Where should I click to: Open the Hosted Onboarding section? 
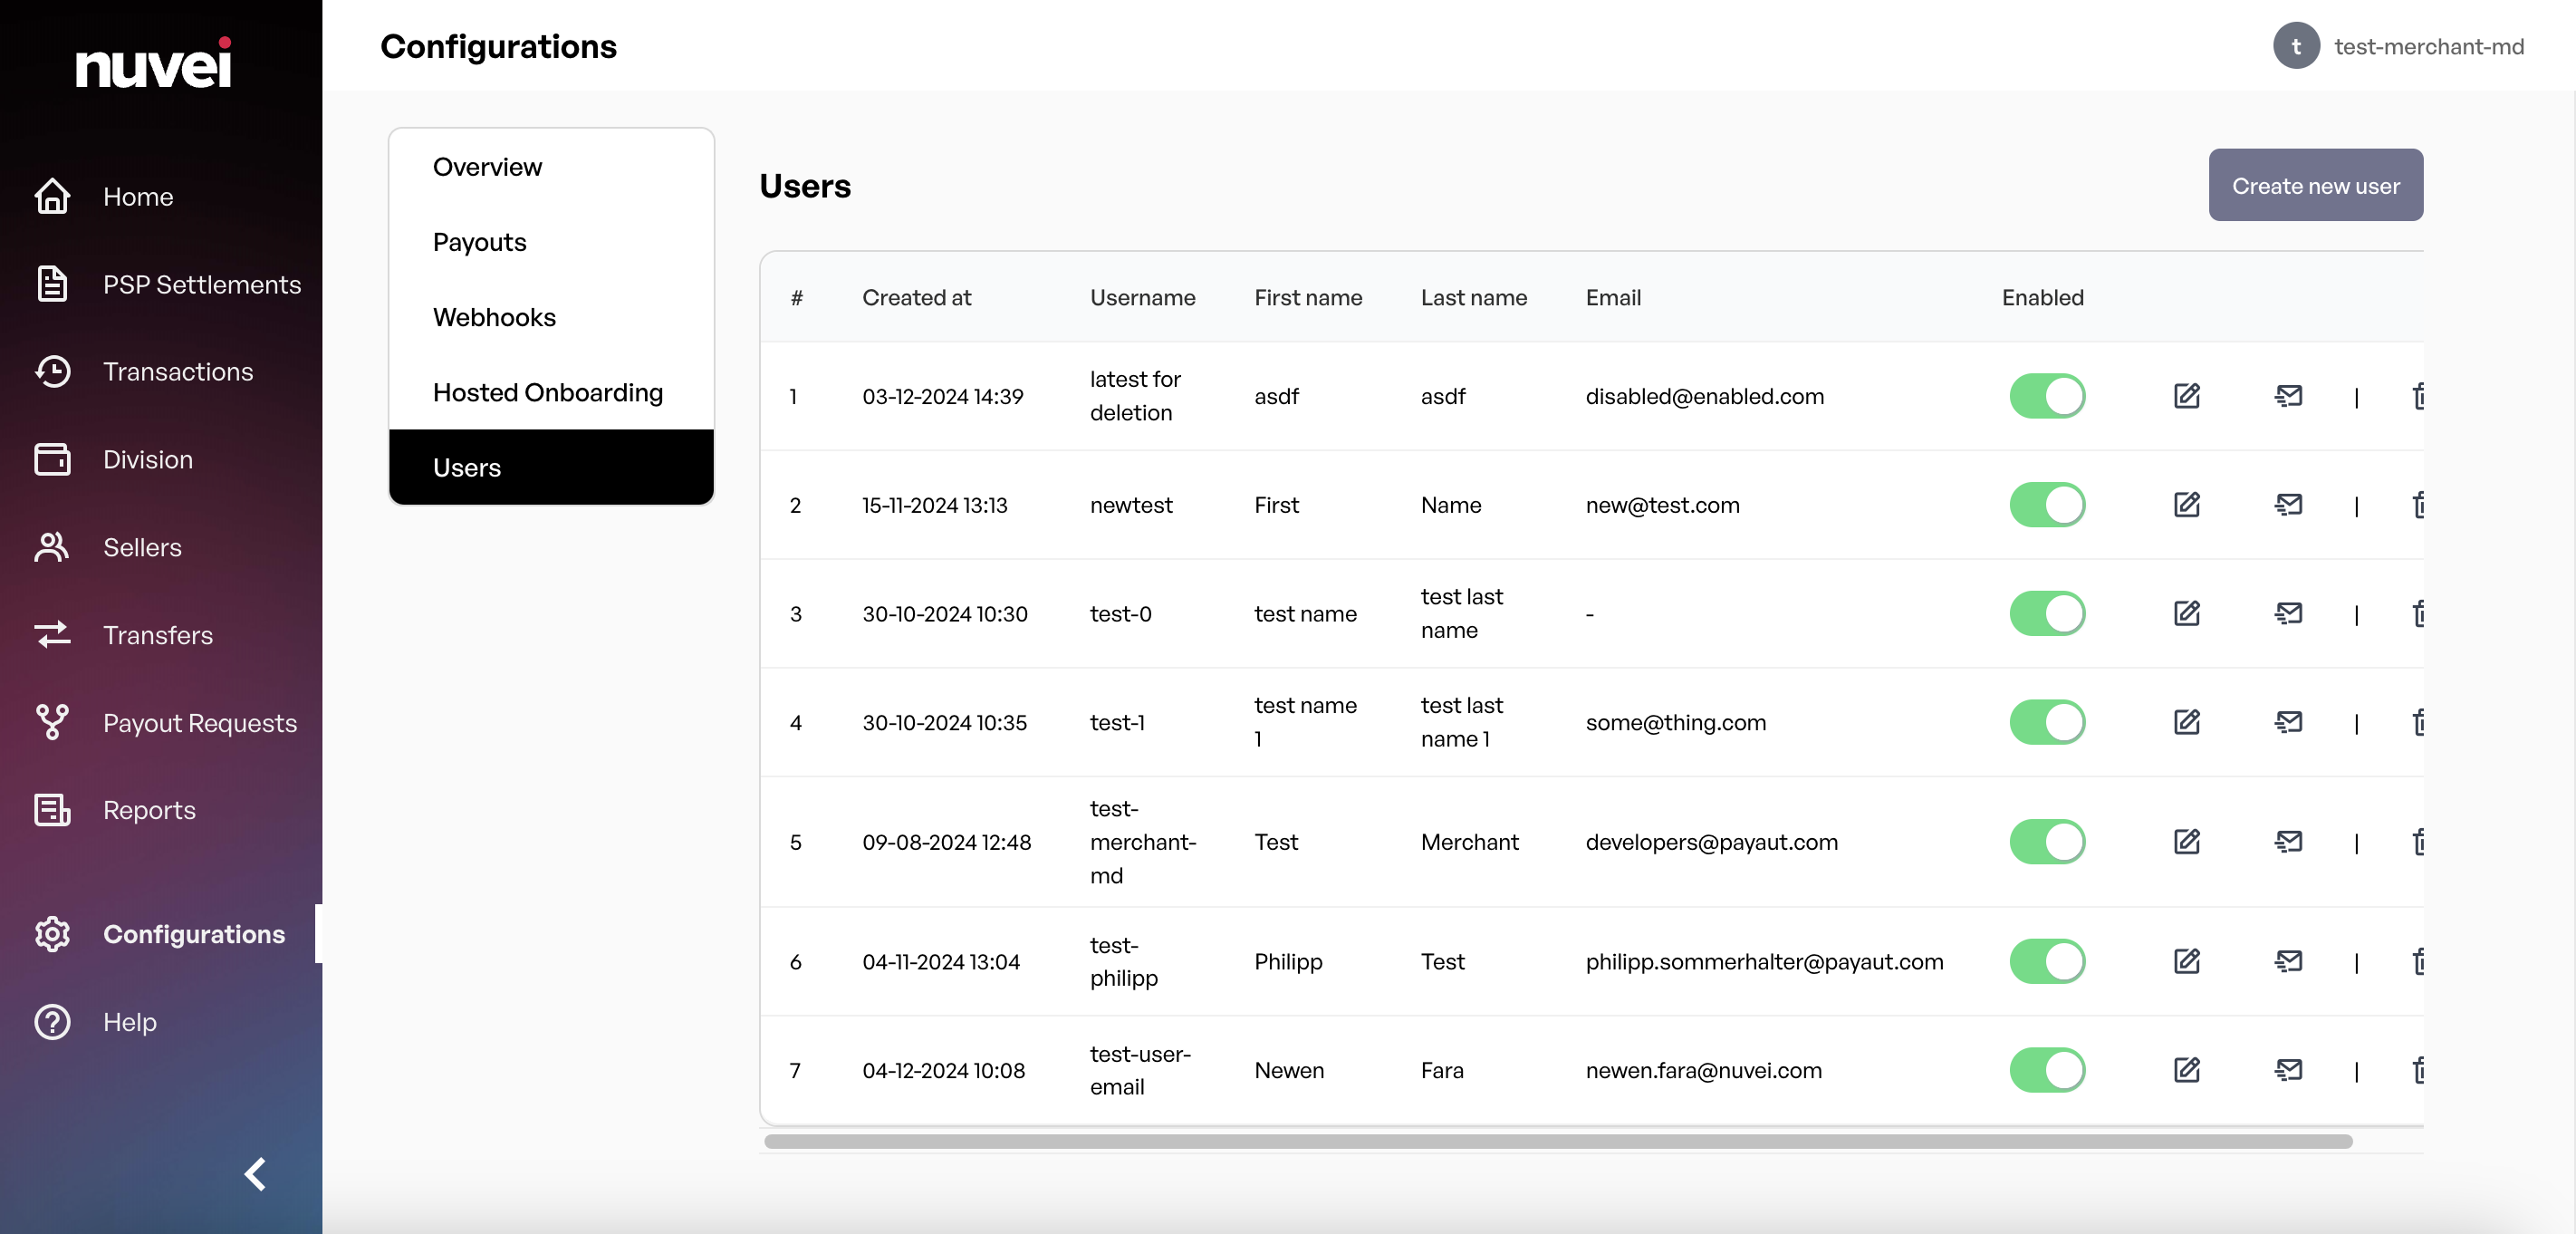click(547, 392)
